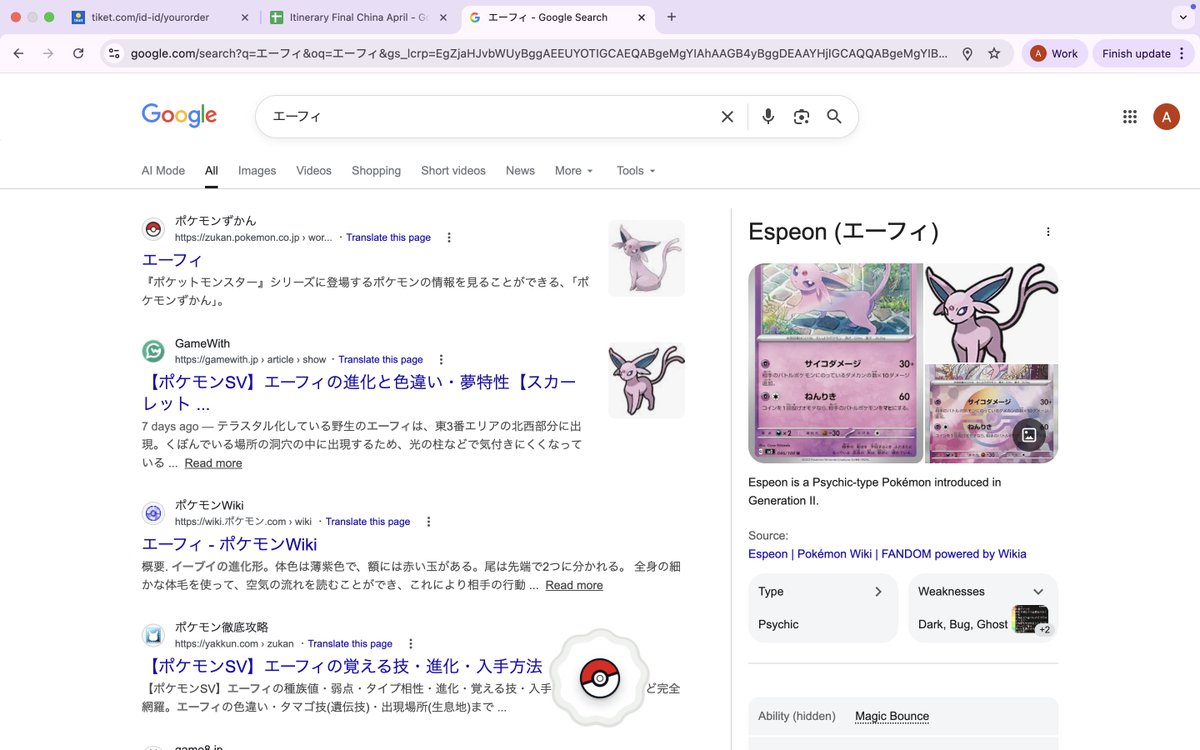1200x750 pixels.
Task: Open the Espeon knowledge panel options menu
Action: pos(1048,232)
